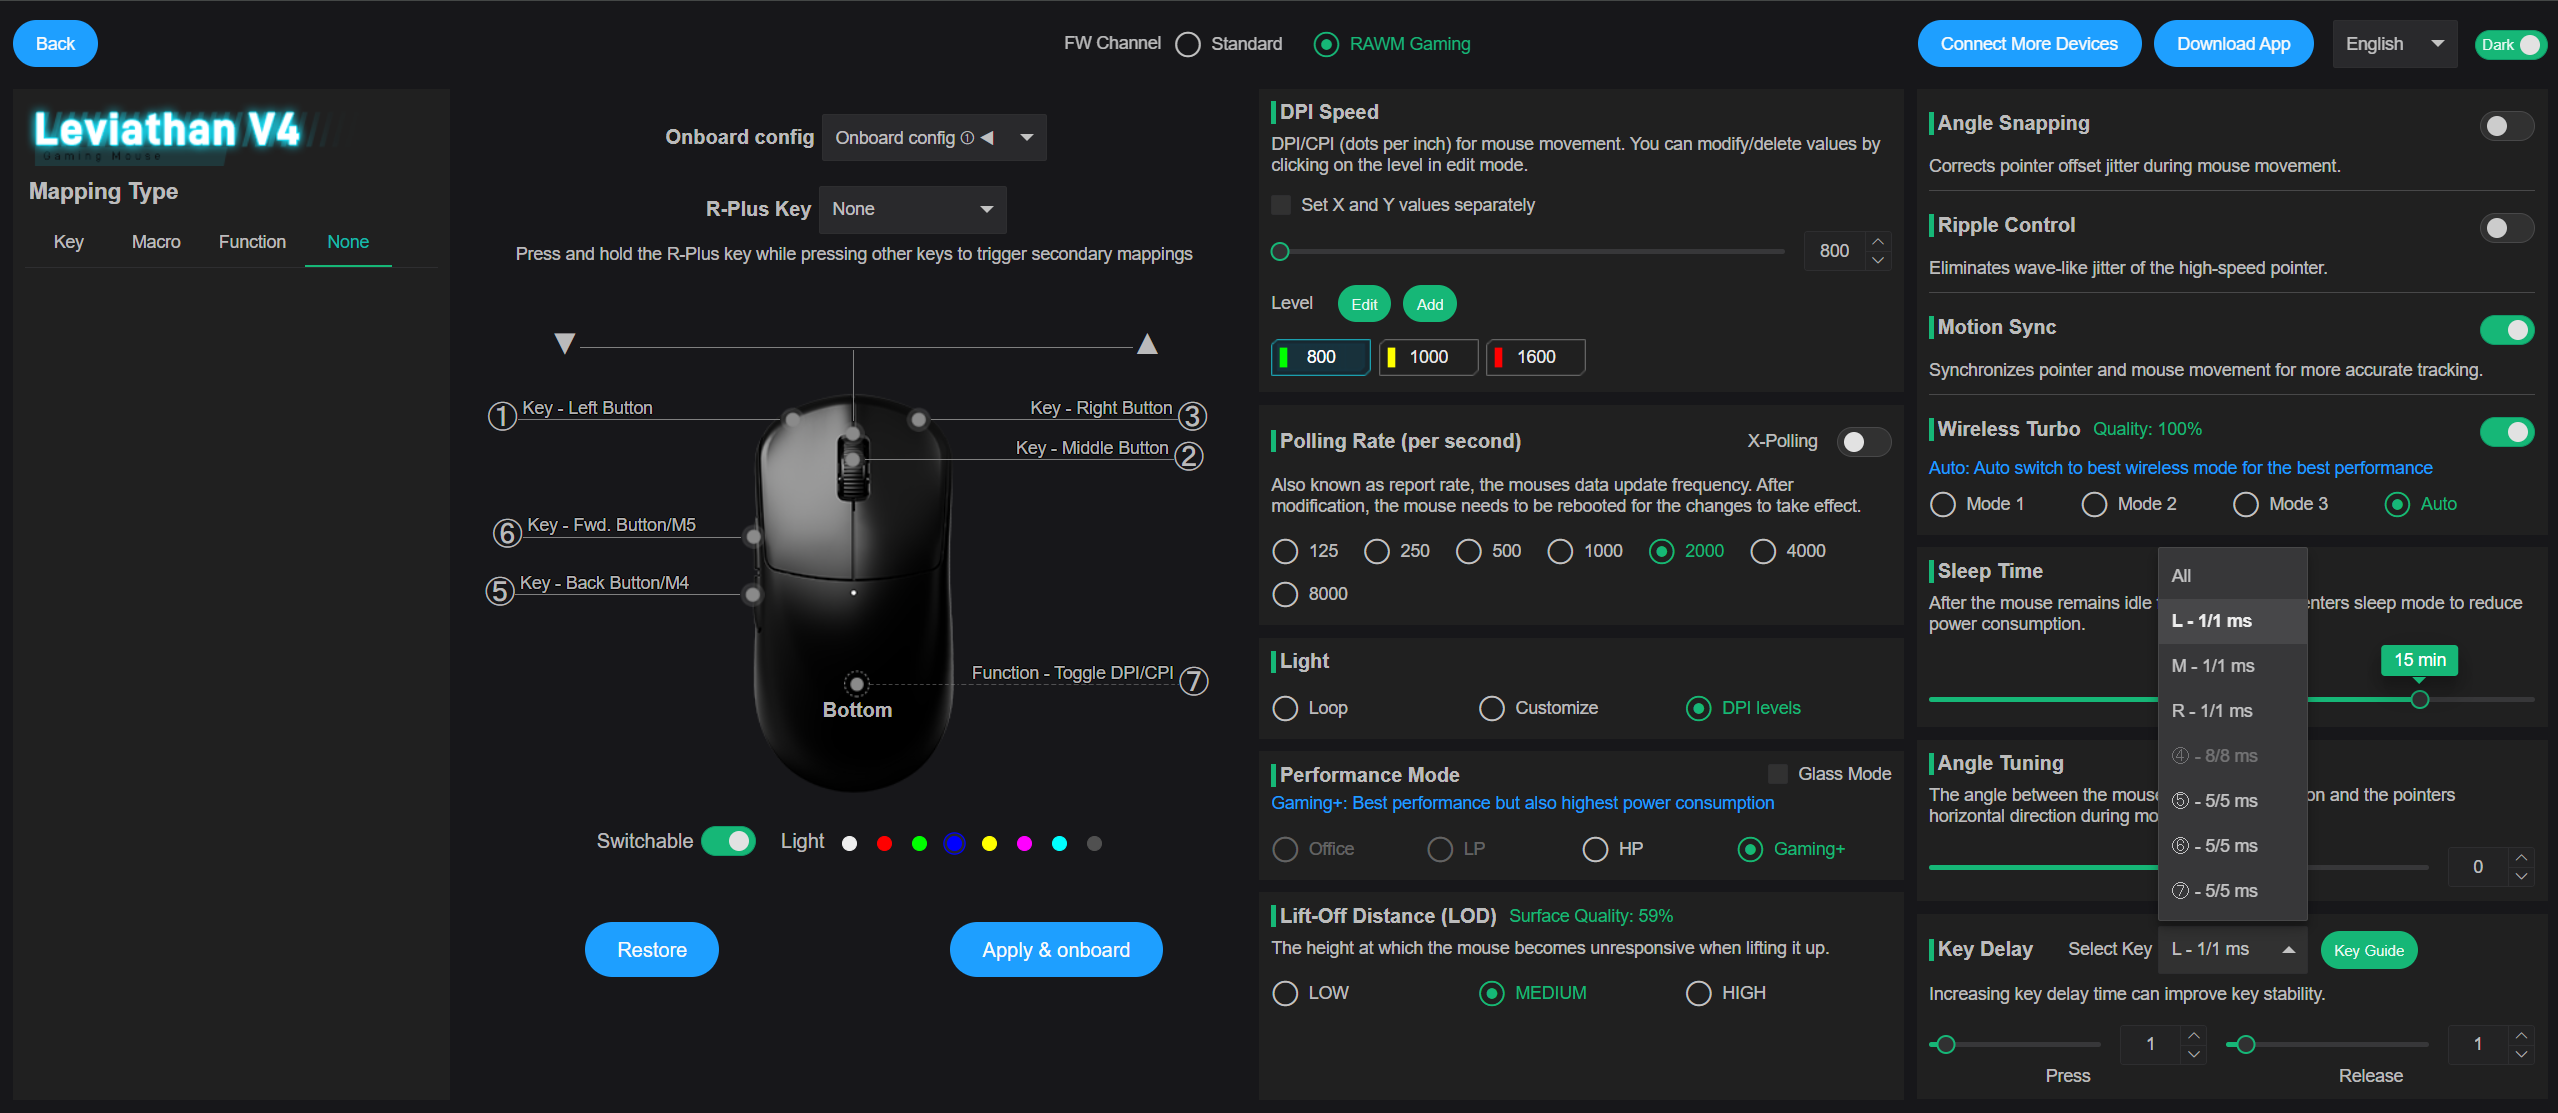Click the left button marker number 1
This screenshot has height=1113, width=2558.
[502, 415]
